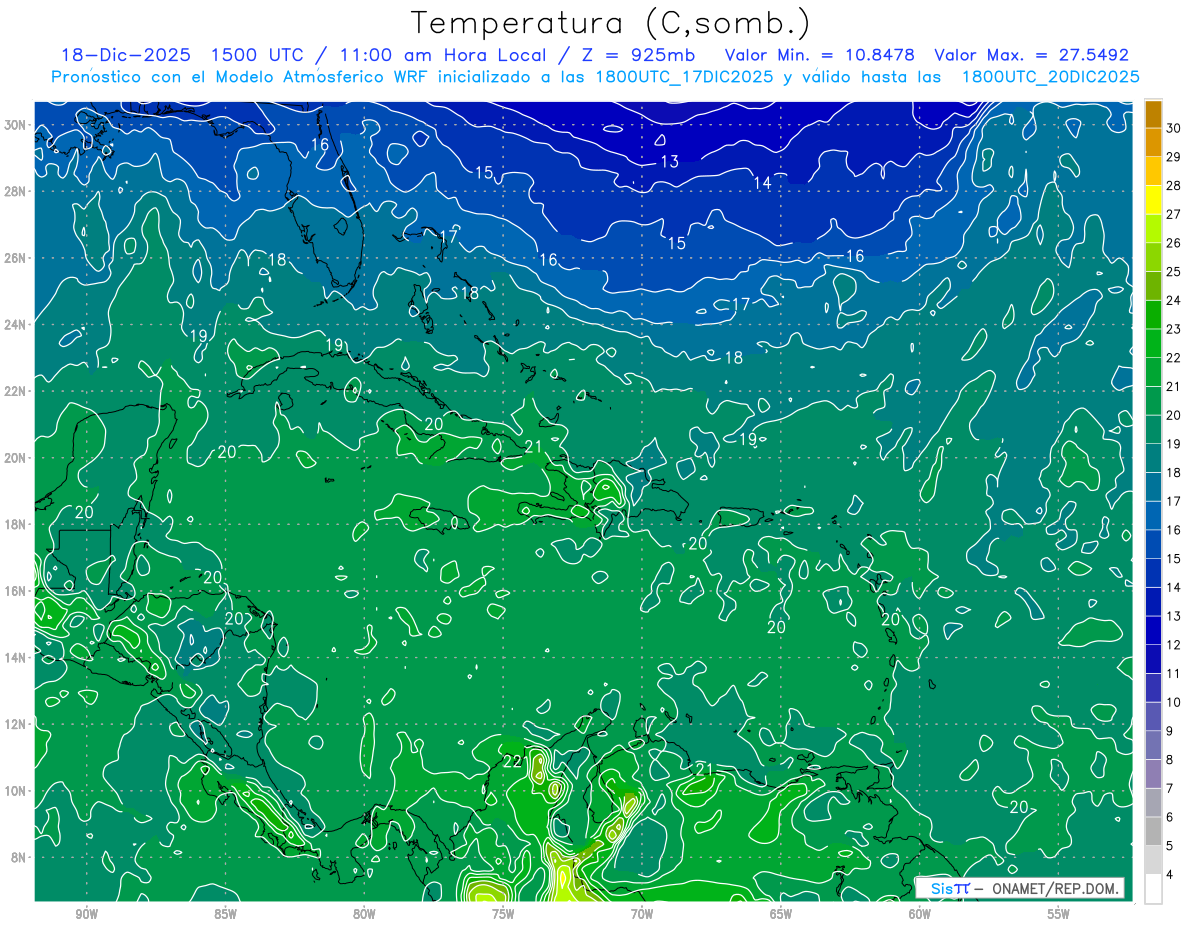Click the legend scale value 4
This screenshot has width=1200, height=927.
pyautogui.click(x=1170, y=875)
